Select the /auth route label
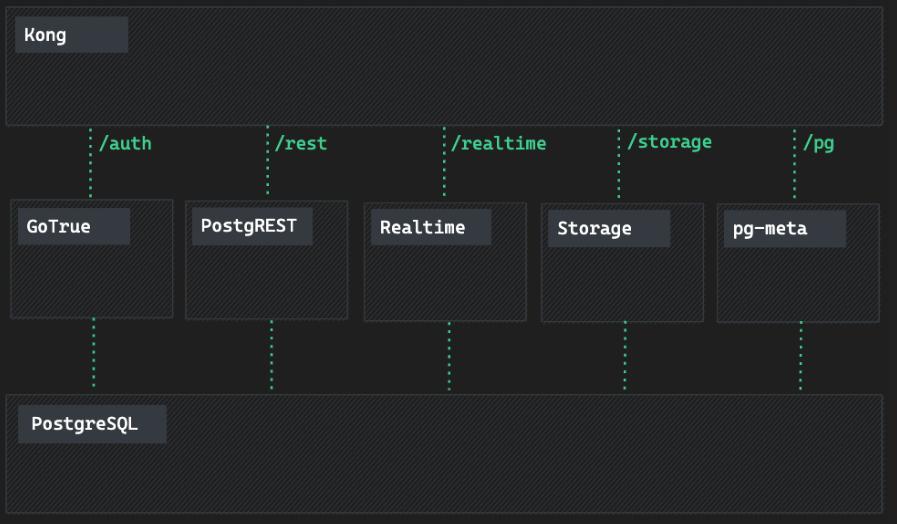Viewport: 897px width, 524px height. (125, 143)
